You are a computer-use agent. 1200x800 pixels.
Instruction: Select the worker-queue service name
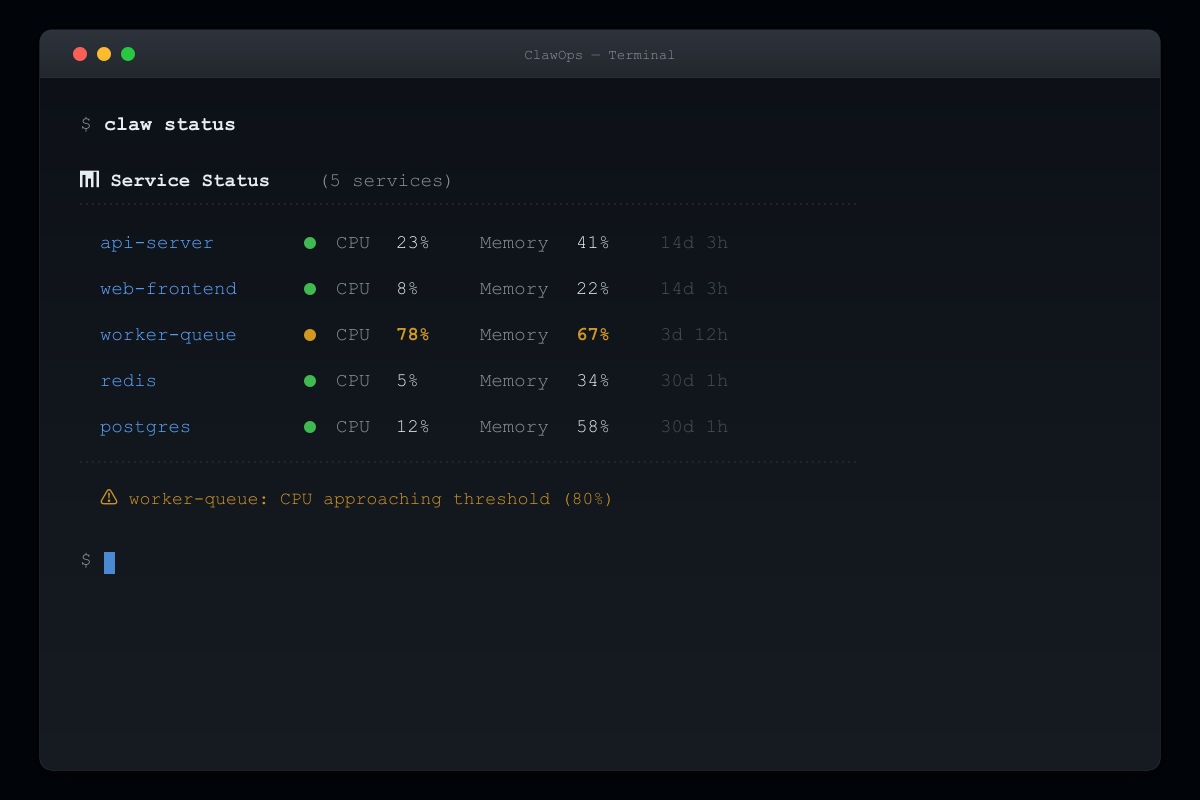pos(168,335)
